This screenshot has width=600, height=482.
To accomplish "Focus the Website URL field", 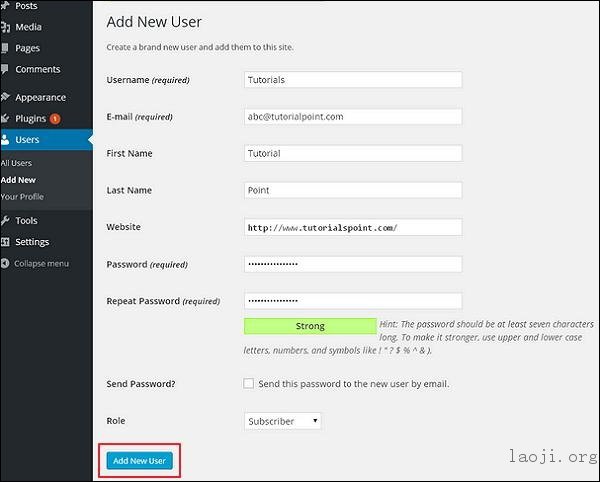I will click(x=353, y=227).
